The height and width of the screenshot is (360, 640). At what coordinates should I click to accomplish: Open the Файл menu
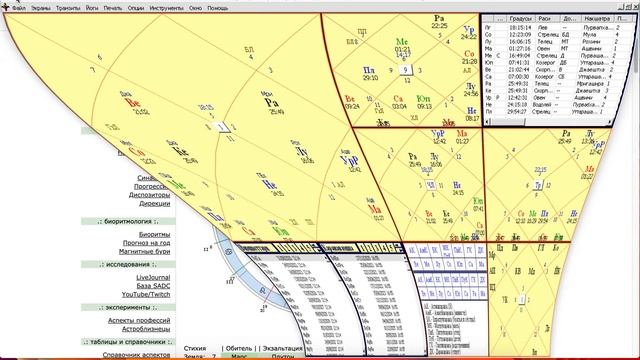(19, 8)
